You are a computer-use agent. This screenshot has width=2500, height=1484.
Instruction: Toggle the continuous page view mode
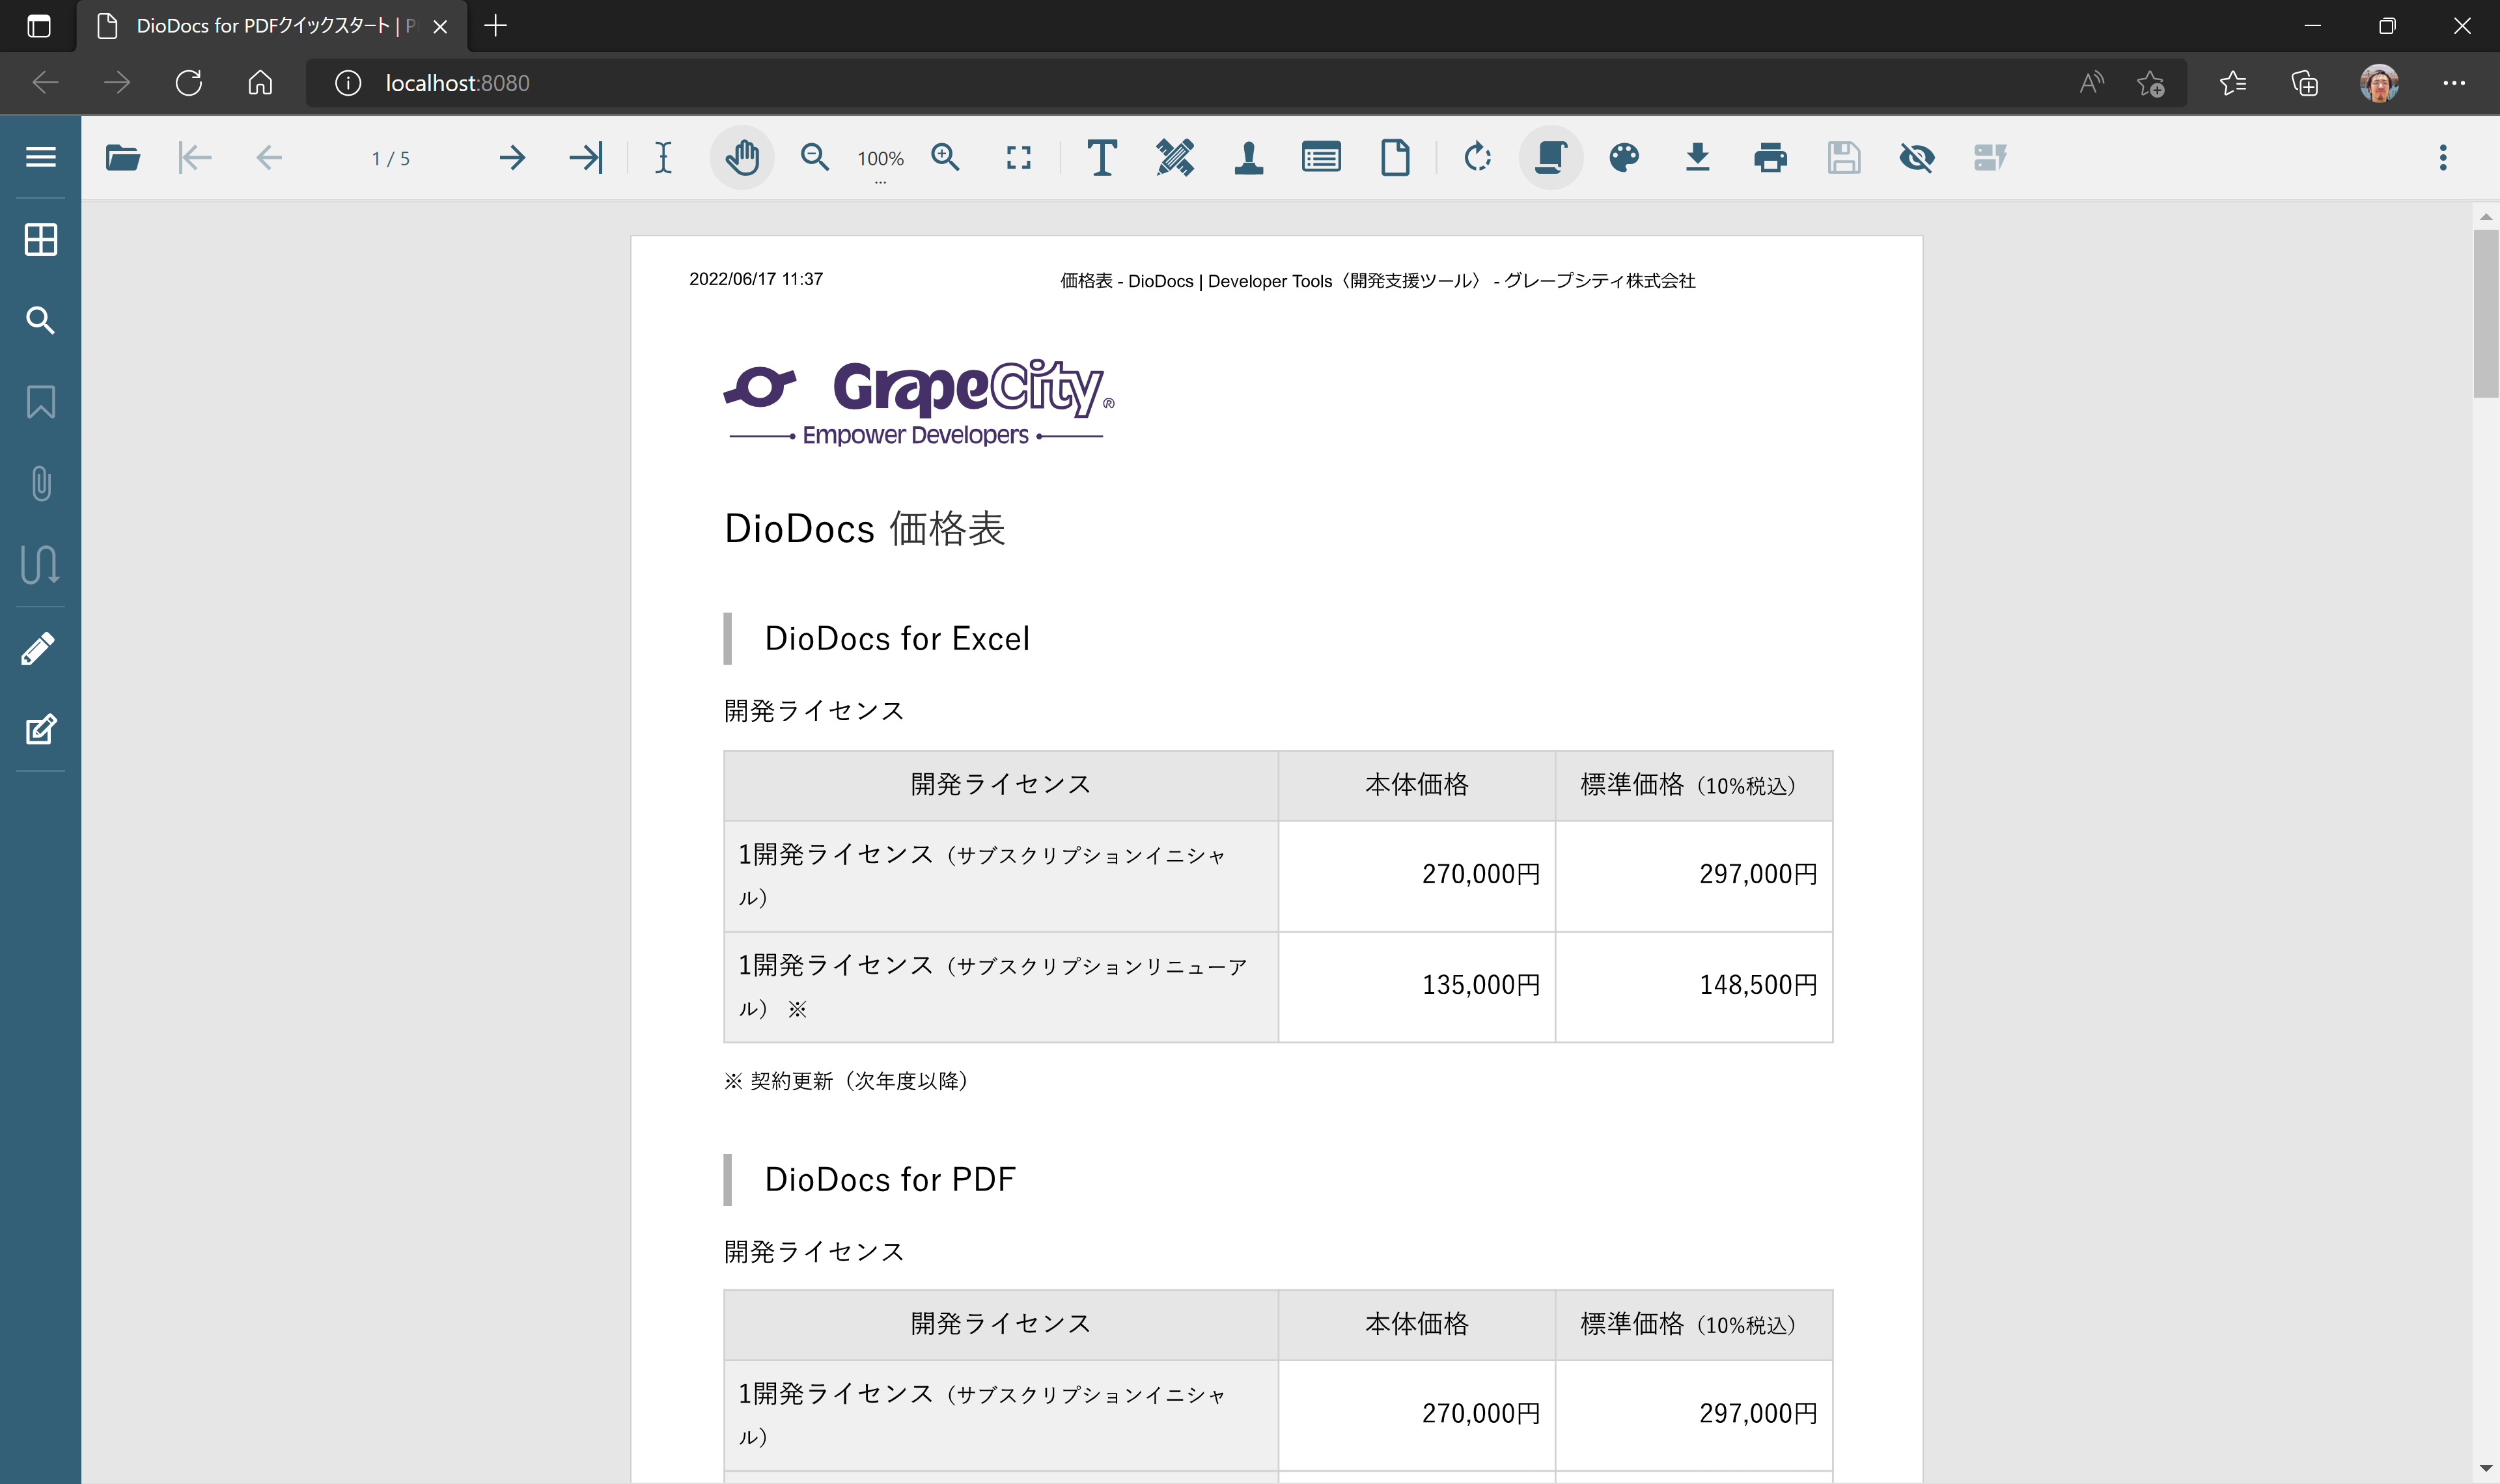click(1551, 157)
